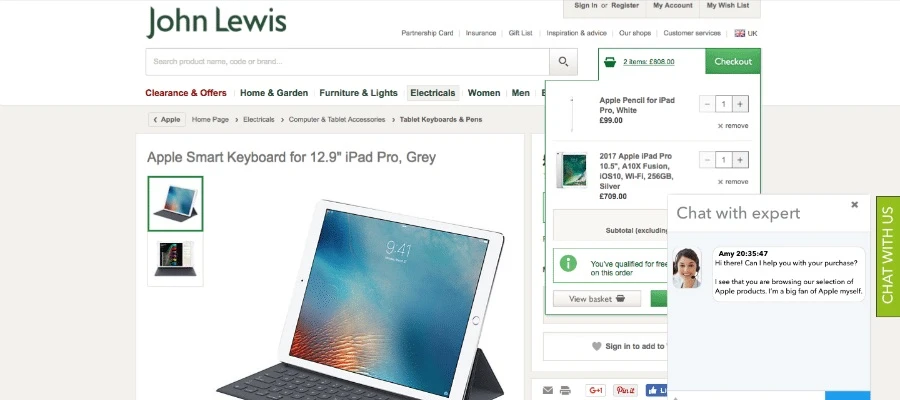Increase iPad Pro quantity with plus
The width and height of the screenshot is (900, 400).
click(740, 160)
